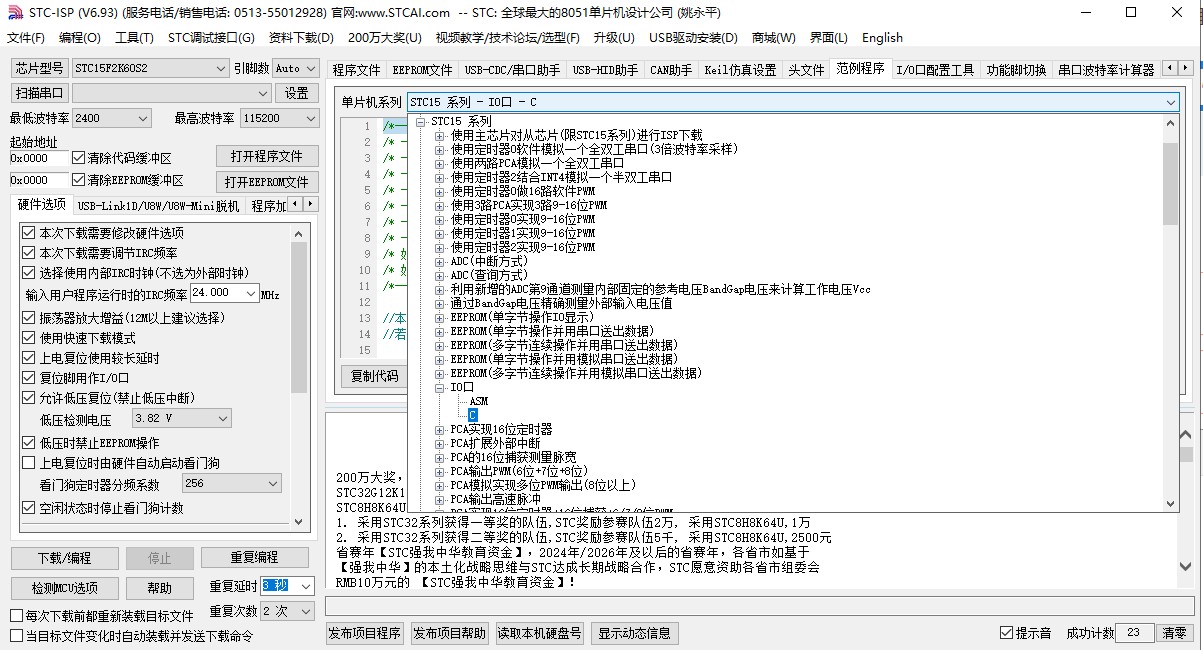This screenshot has height=650, width=1203.
Task: Enable 上电复位时由硬件自动启动看门狗 checkbox
Action: click(121, 463)
